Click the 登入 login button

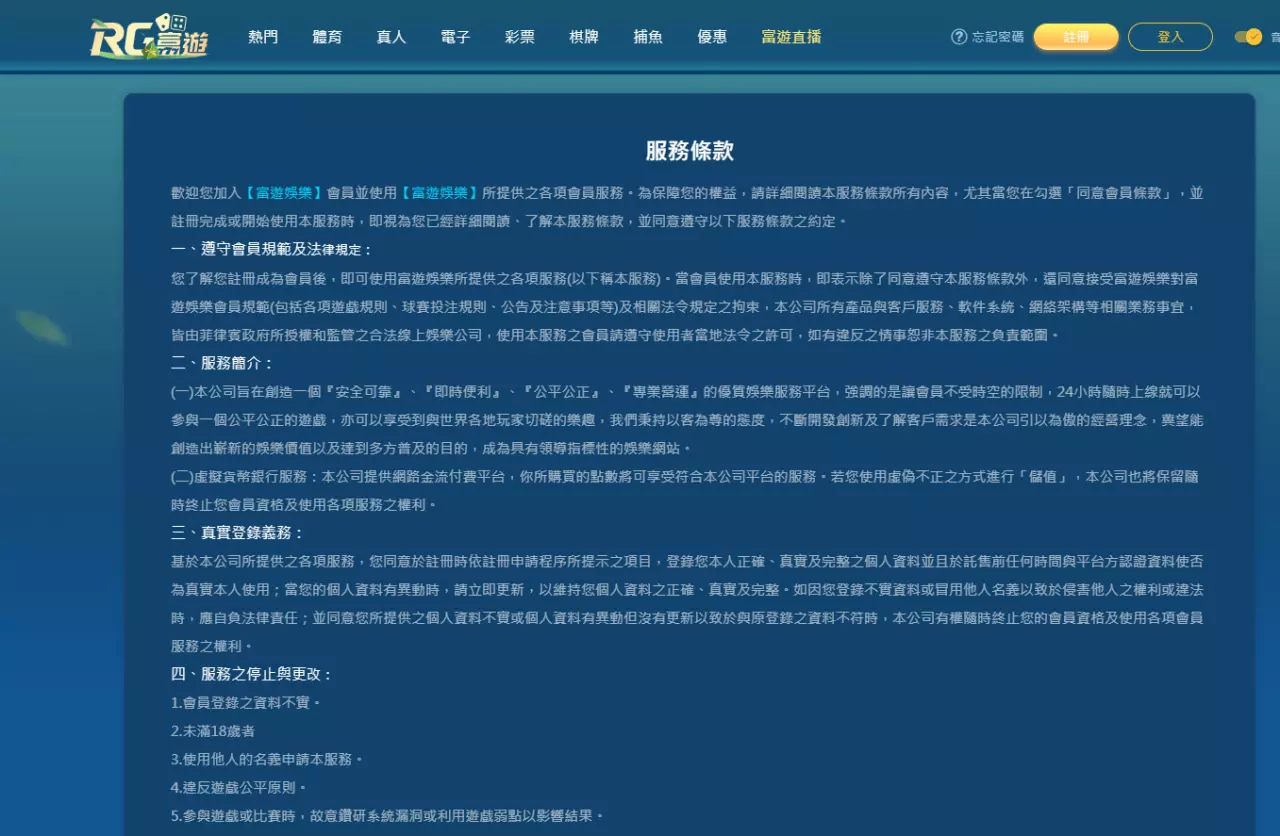click(1170, 36)
